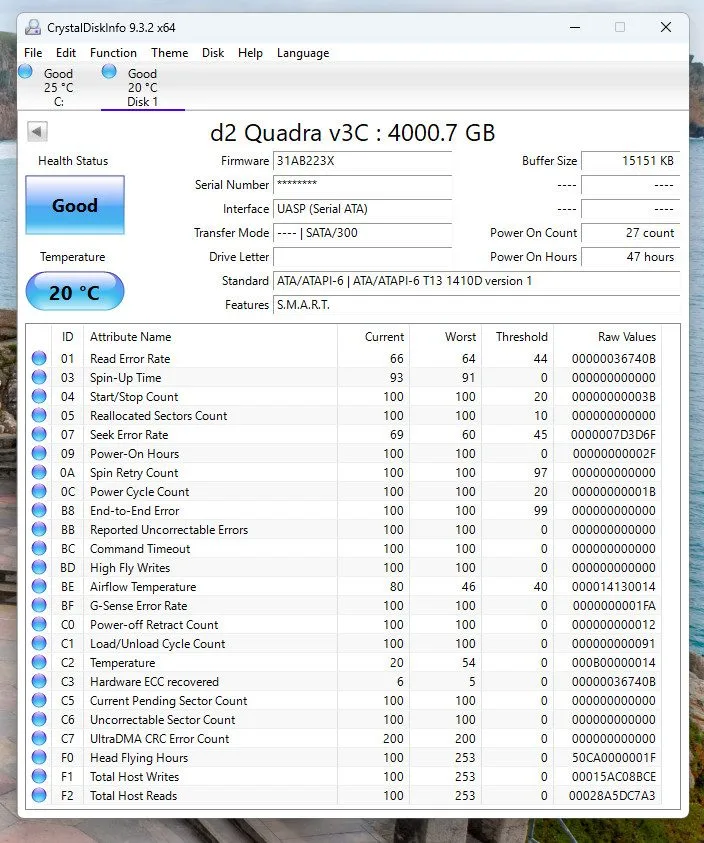Open the Edit menu
This screenshot has width=704, height=843.
click(66, 53)
